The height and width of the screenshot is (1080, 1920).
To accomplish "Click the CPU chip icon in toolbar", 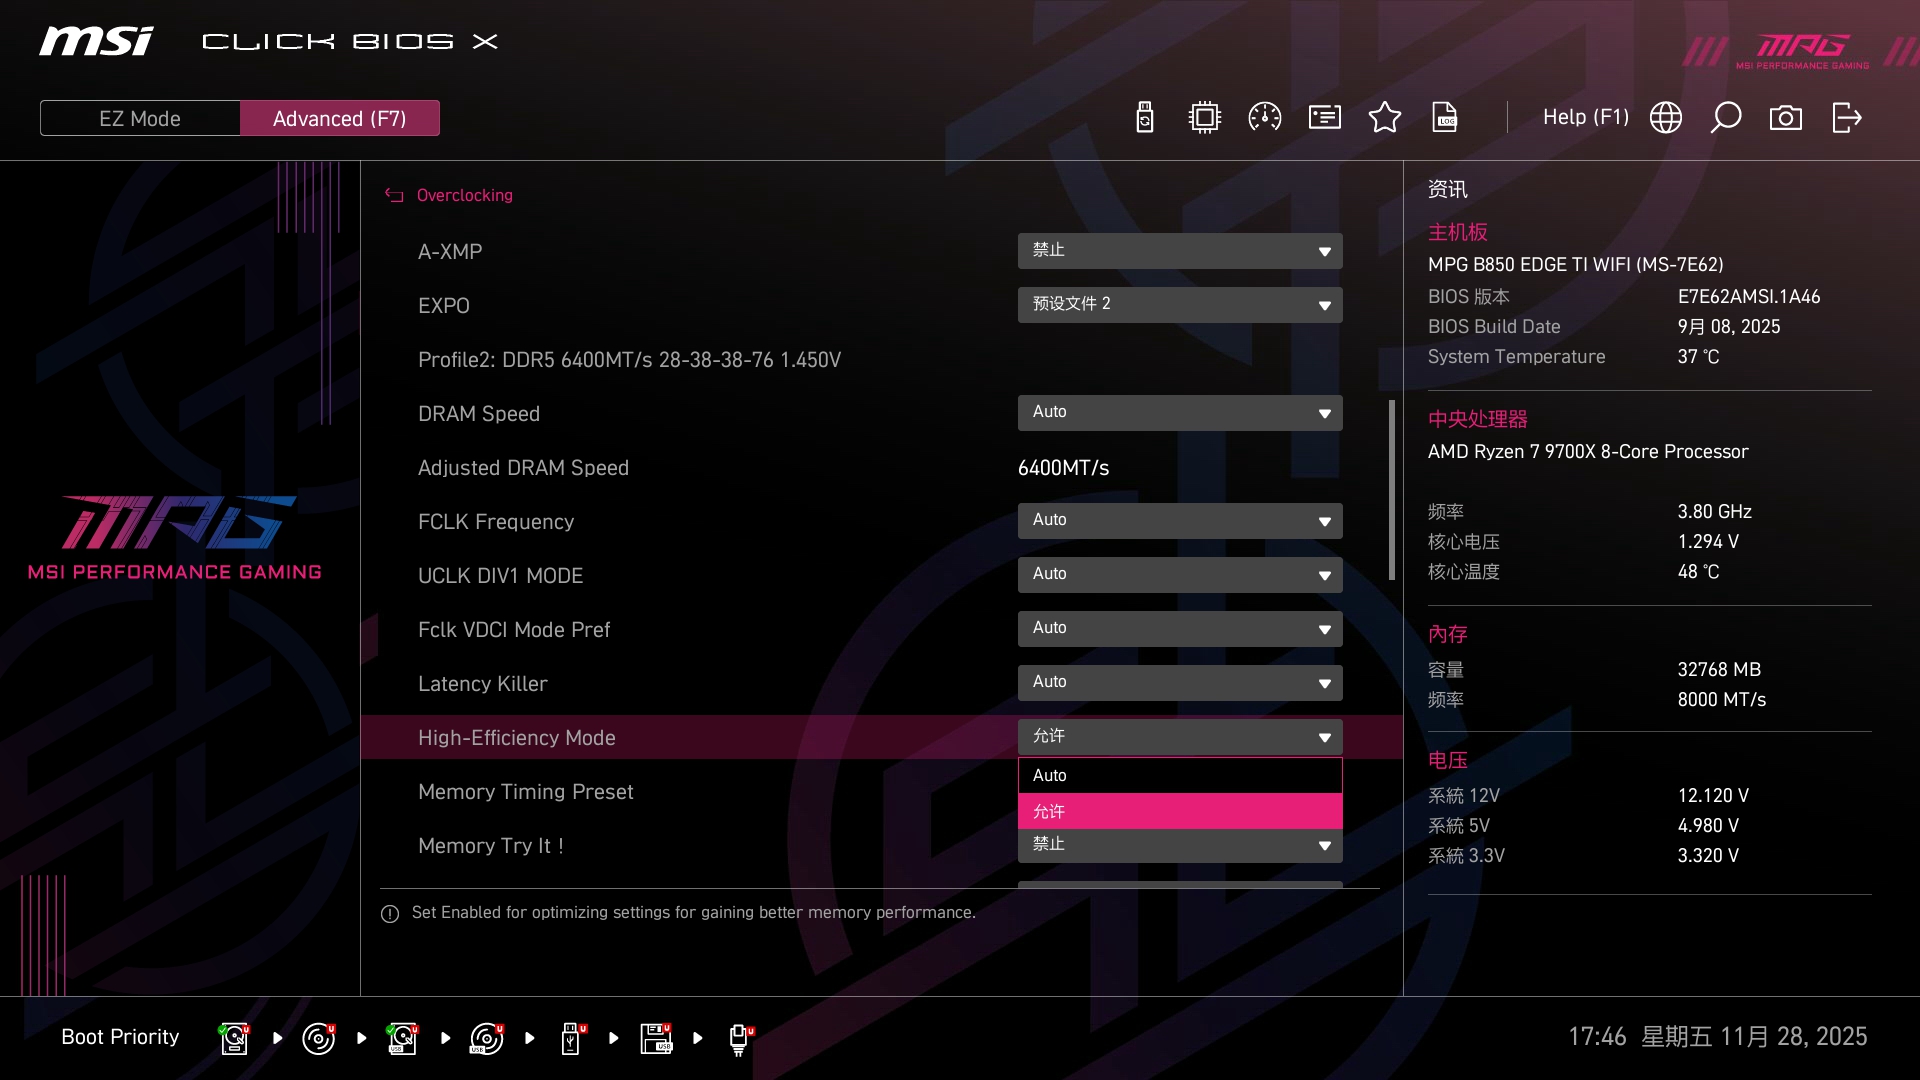I will tap(1205, 118).
